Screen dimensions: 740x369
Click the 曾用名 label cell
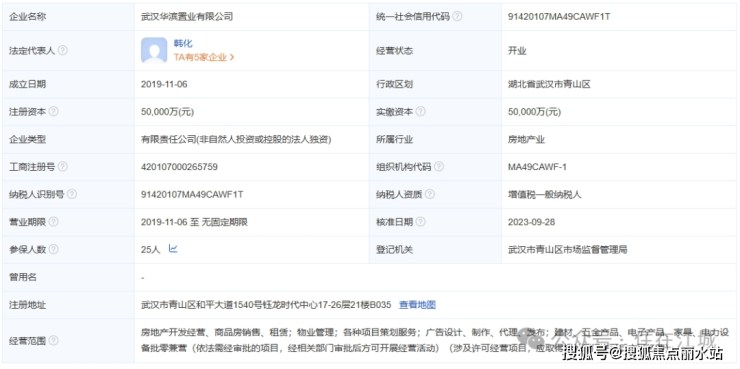[x=68, y=277]
